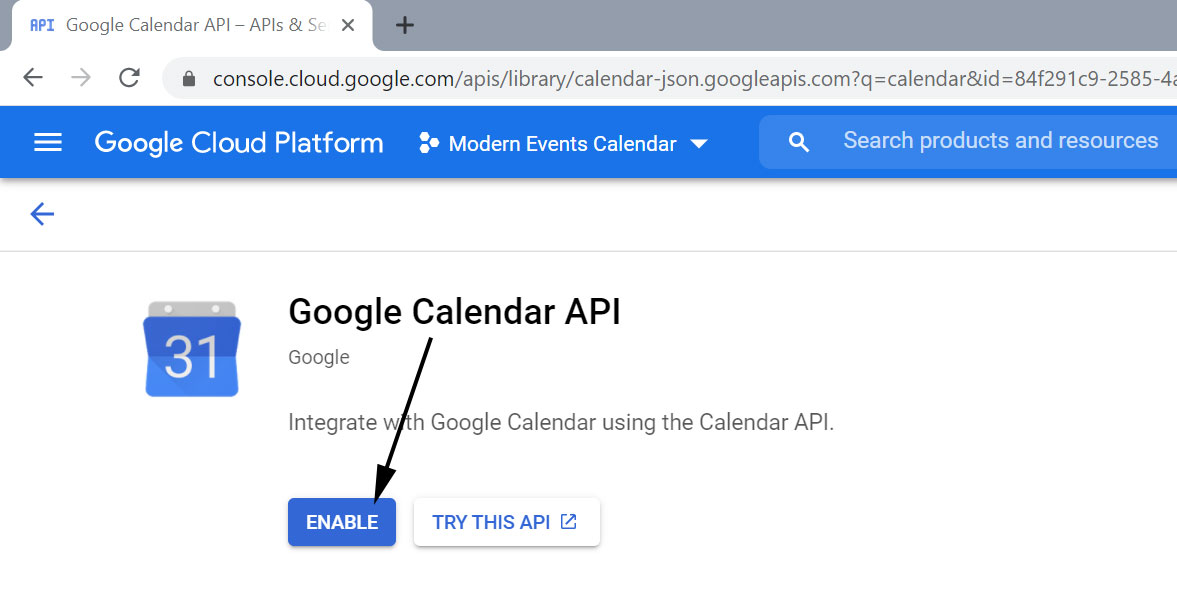1177x611 pixels.
Task: Click the padlock site info icon
Action: (188, 79)
